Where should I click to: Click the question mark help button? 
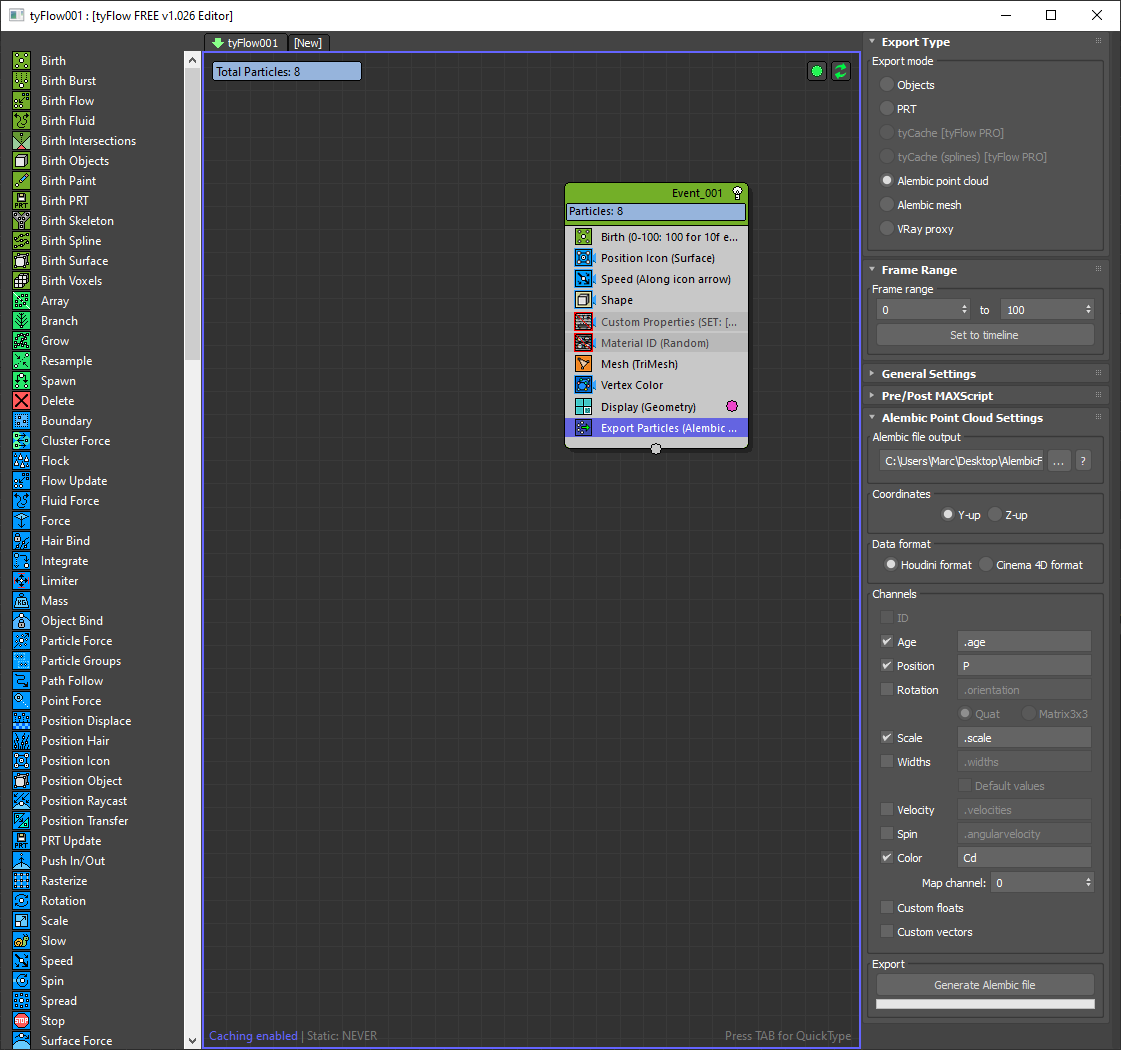tap(1083, 461)
